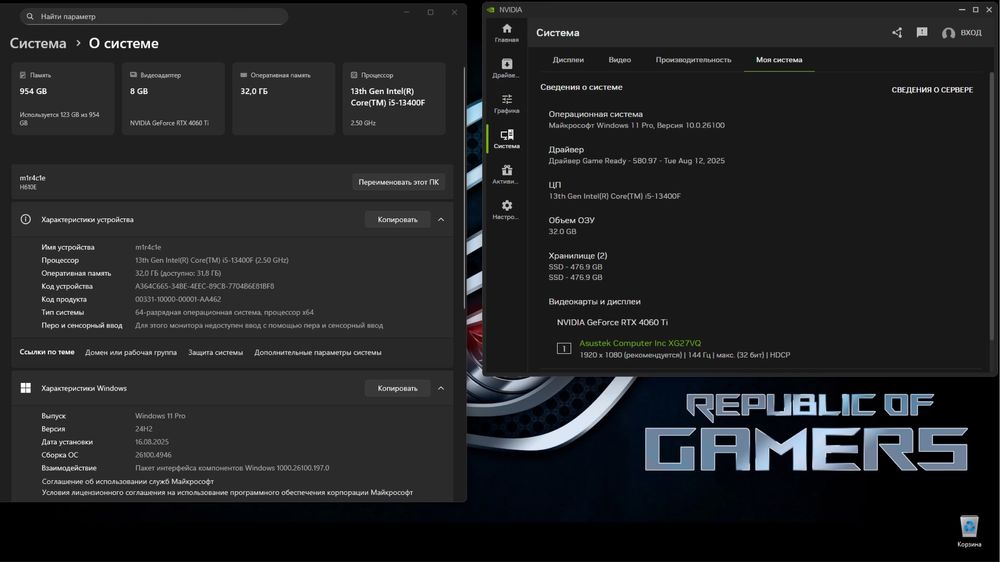Click the Объем ОЗУ 32.0 GB value
Screen dimensions: 1000x562
562,232
